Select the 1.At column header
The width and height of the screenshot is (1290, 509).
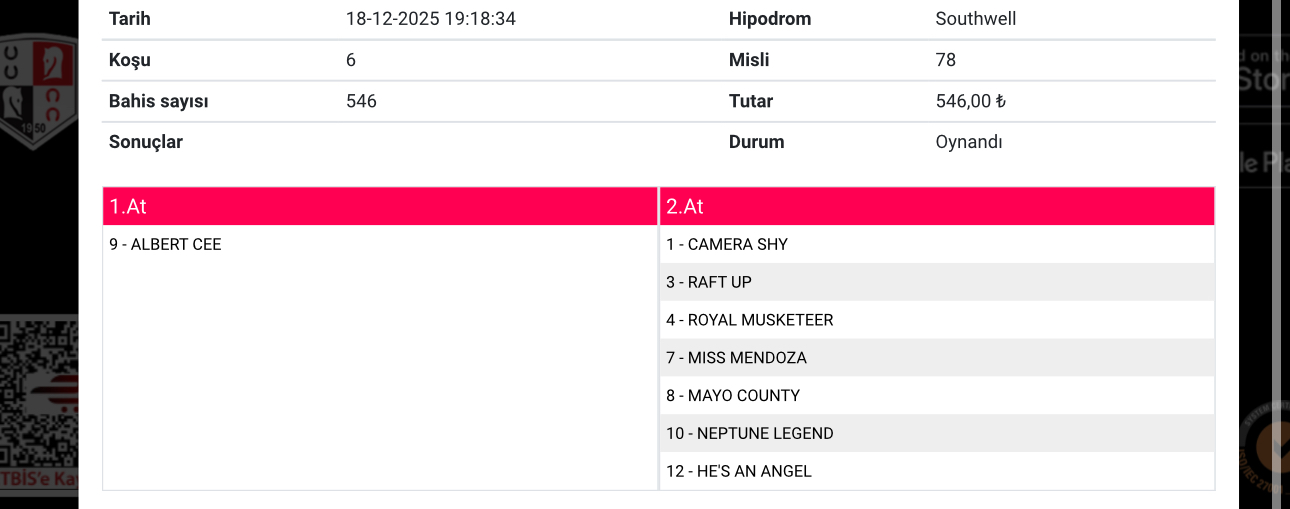380,206
